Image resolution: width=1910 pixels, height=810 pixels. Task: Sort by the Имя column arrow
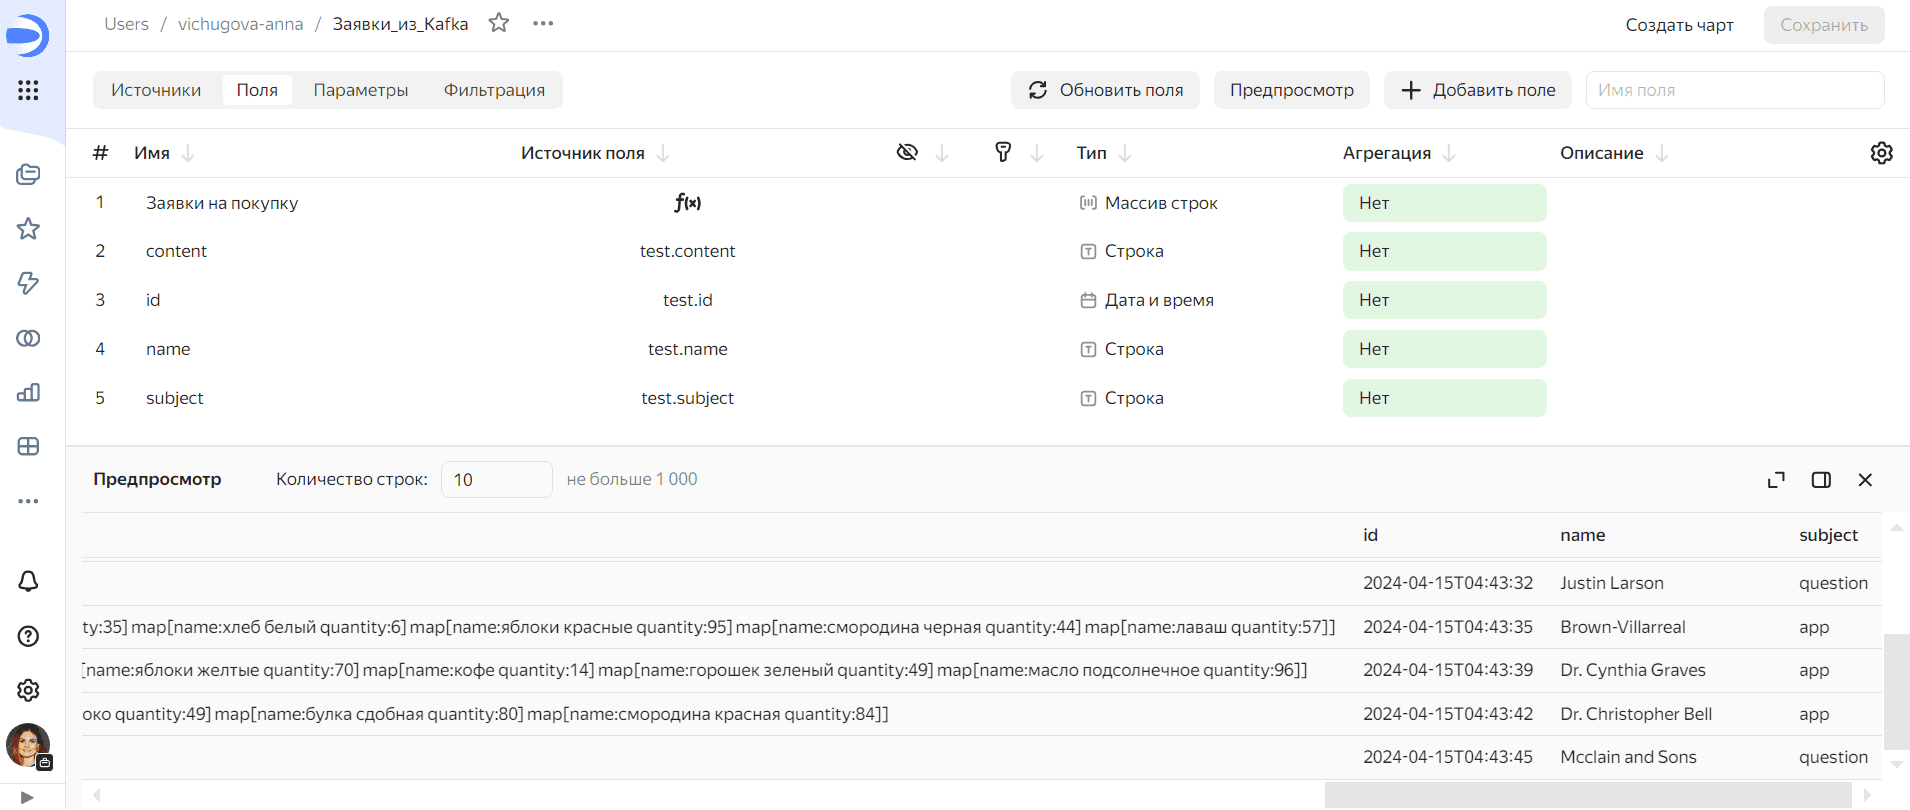click(x=188, y=153)
